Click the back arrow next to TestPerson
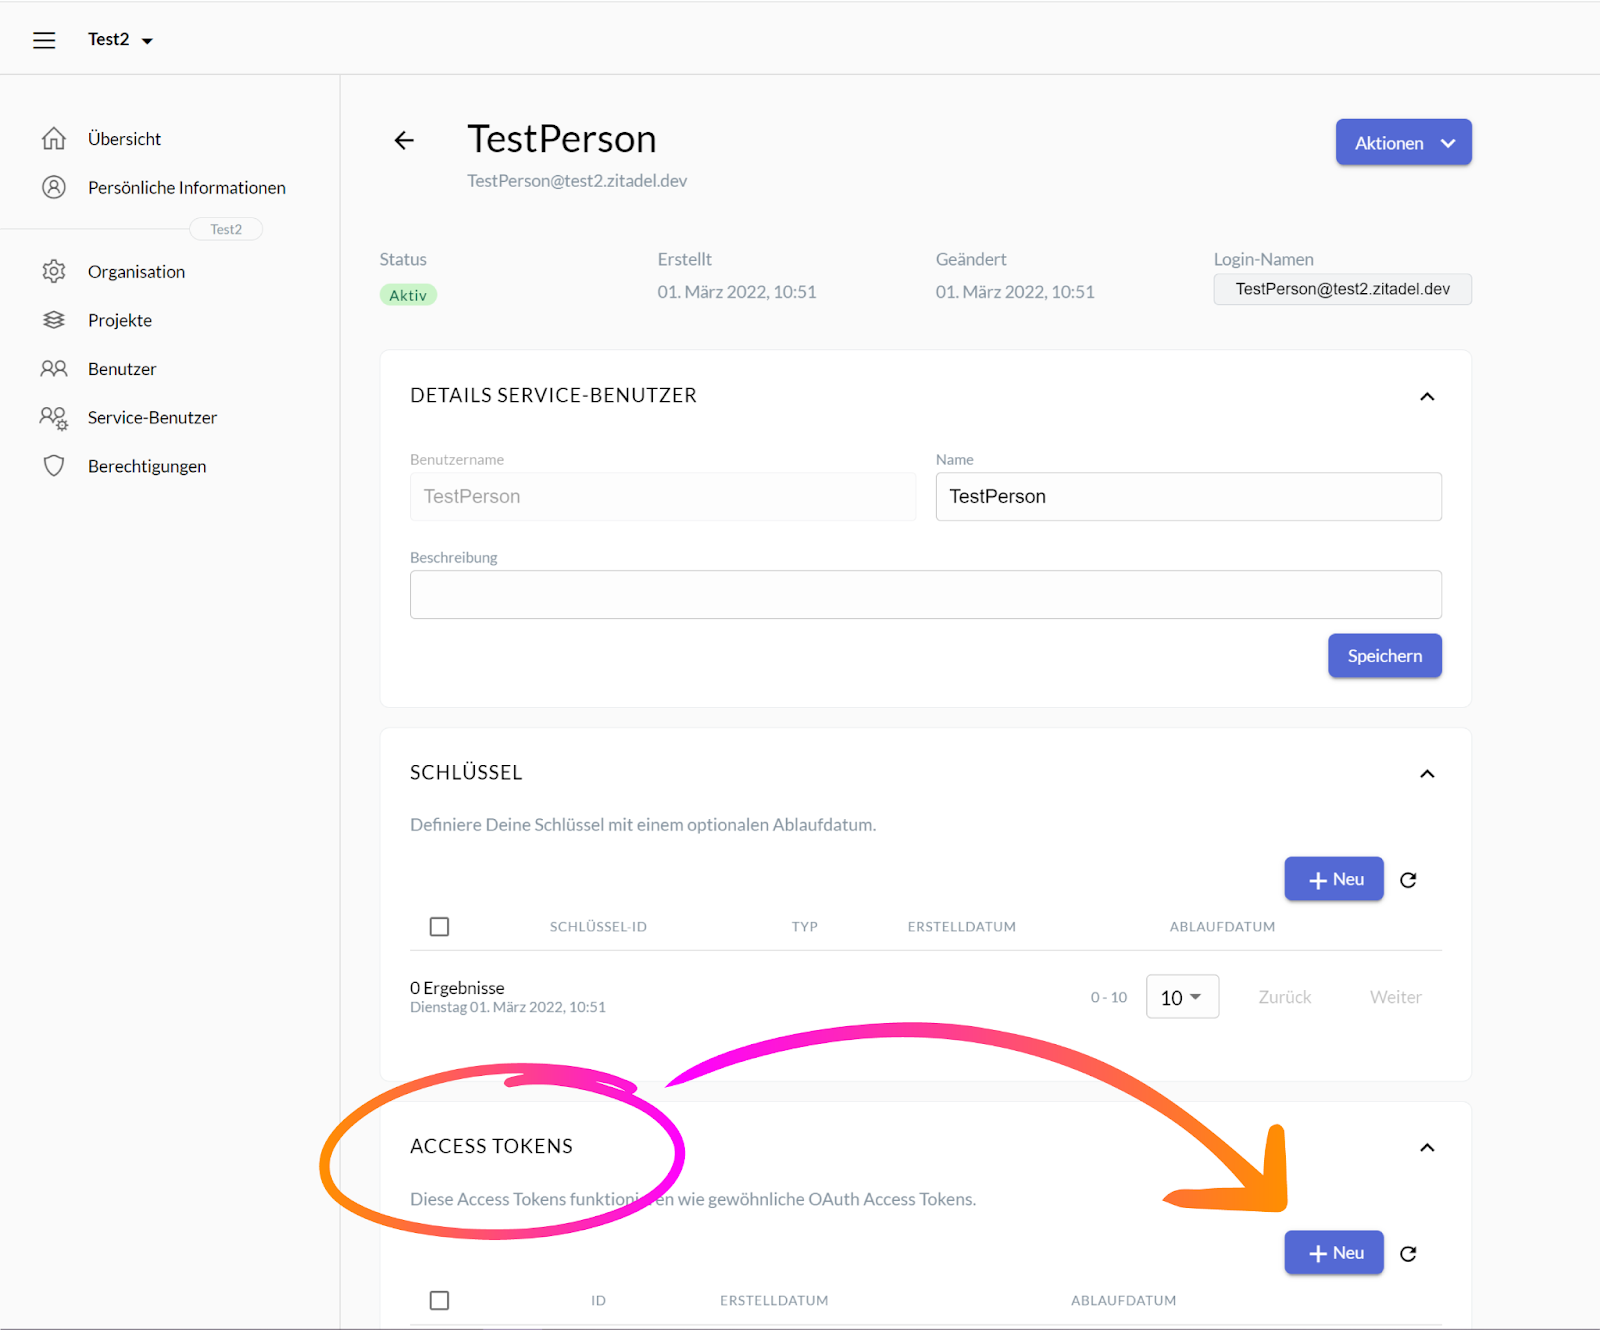Image resolution: width=1600 pixels, height=1330 pixels. pos(404,140)
